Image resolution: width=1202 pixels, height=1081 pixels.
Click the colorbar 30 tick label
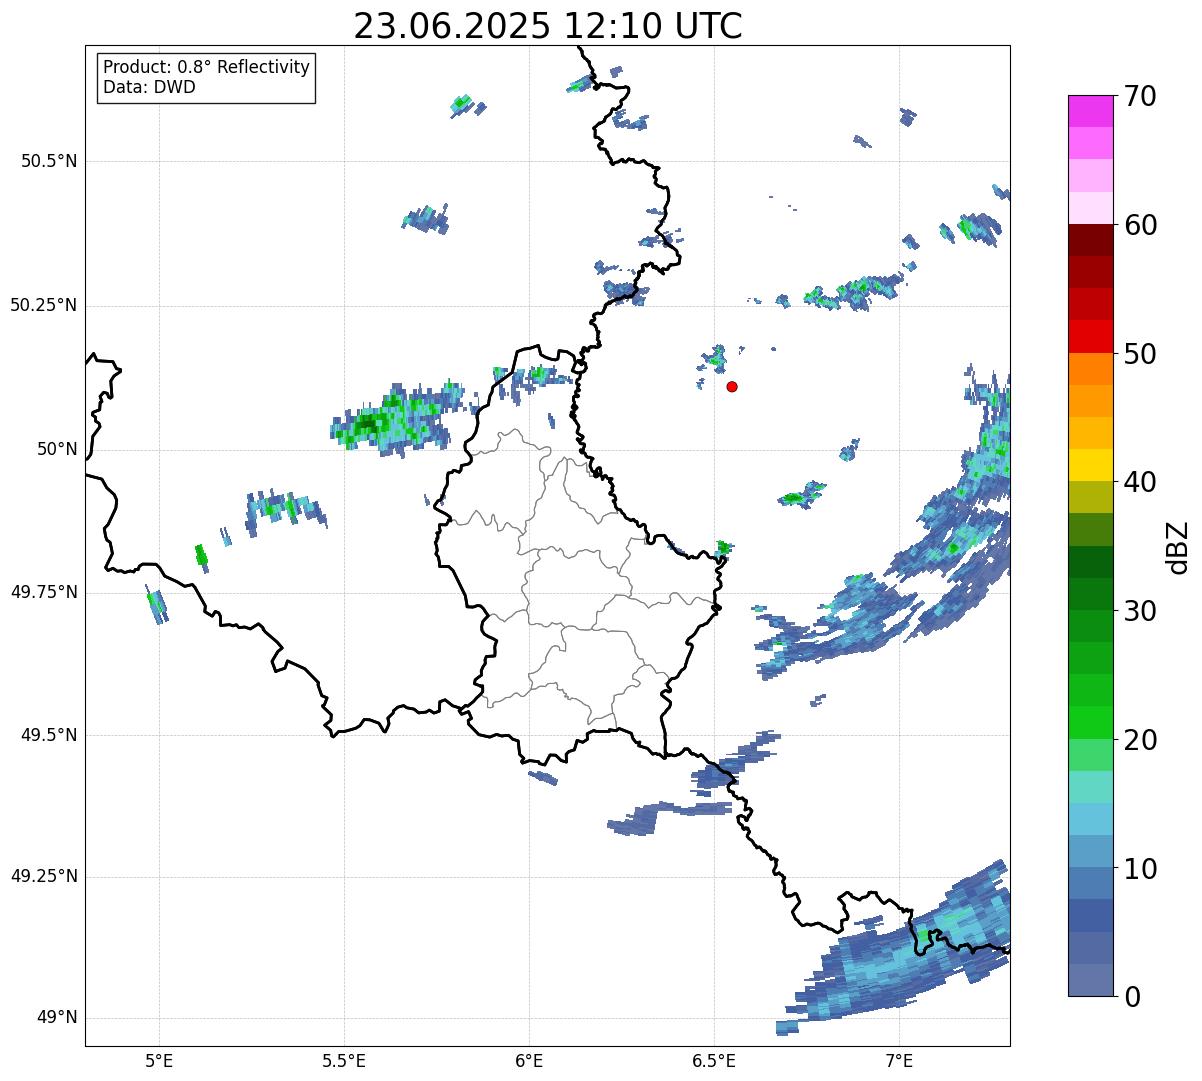point(1140,611)
